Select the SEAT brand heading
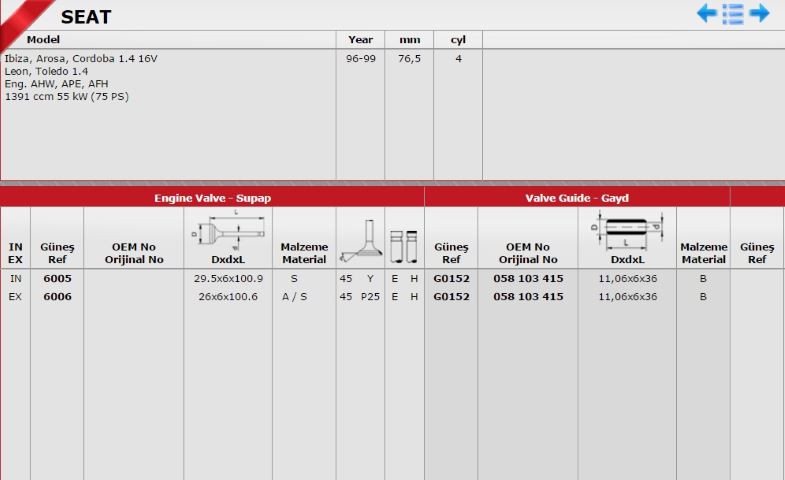 tap(86, 17)
